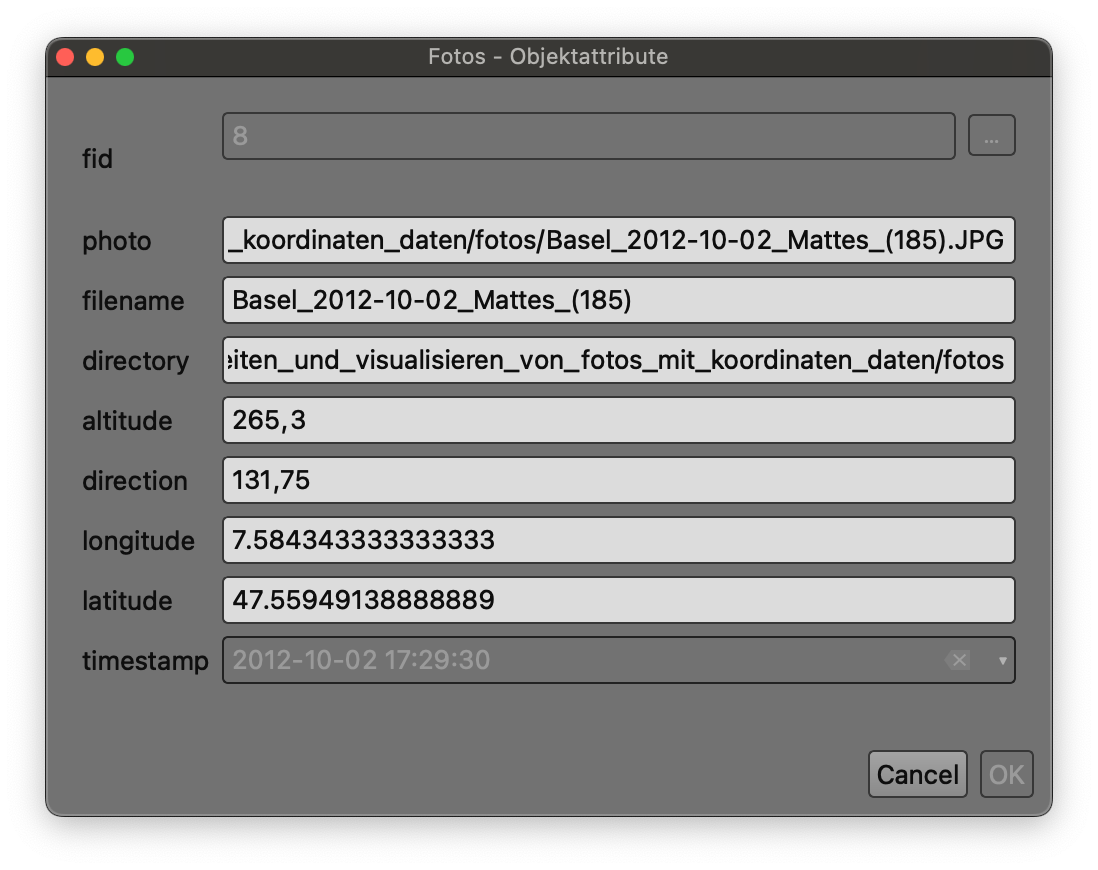The height and width of the screenshot is (870, 1098).
Task: Click the direction field showing 131,75
Action: (x=618, y=480)
